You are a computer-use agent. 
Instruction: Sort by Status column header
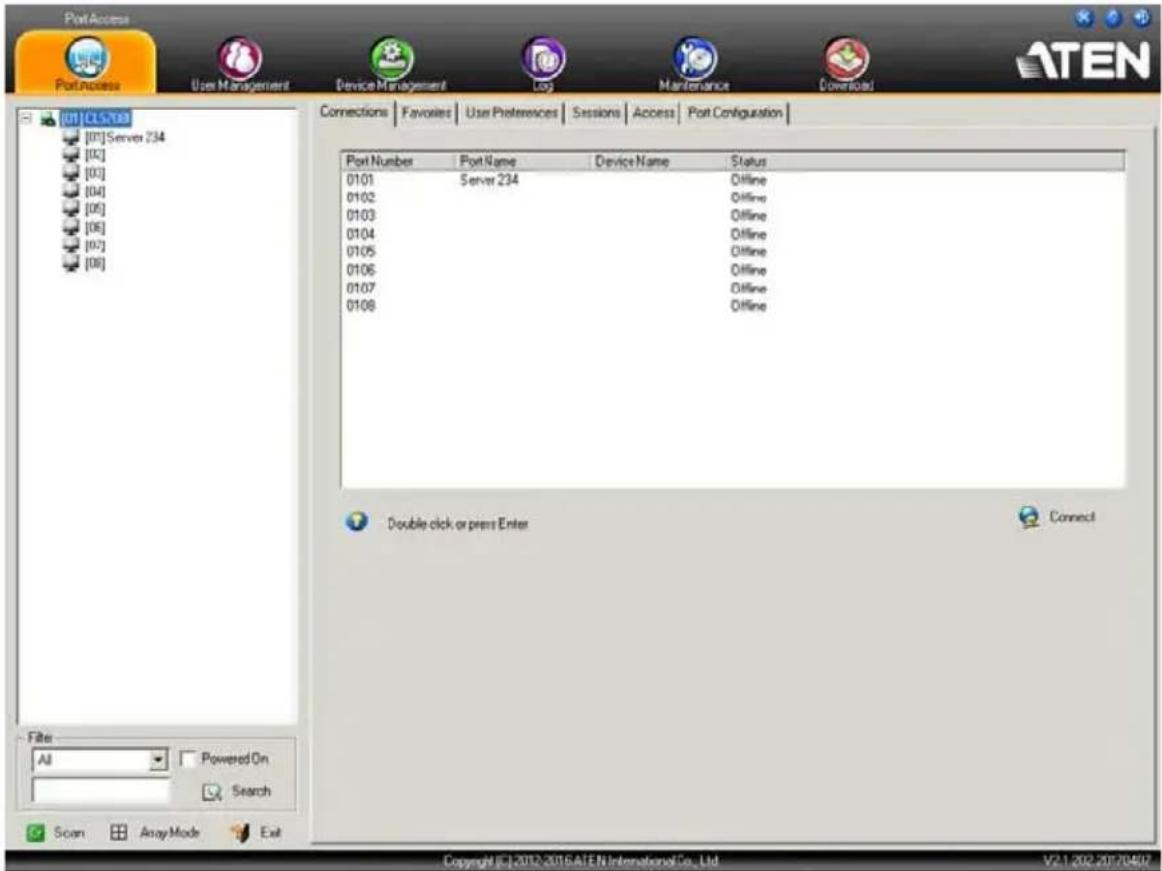[925, 161]
